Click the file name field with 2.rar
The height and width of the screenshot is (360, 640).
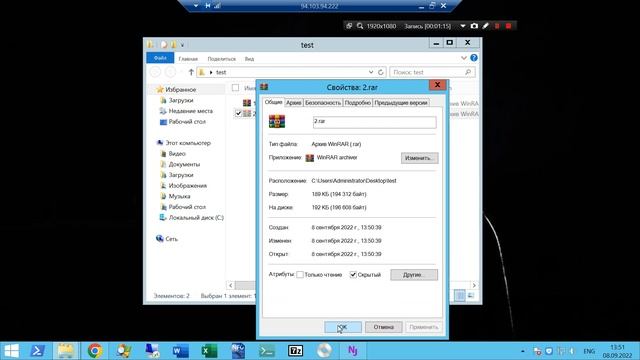[x=374, y=122]
